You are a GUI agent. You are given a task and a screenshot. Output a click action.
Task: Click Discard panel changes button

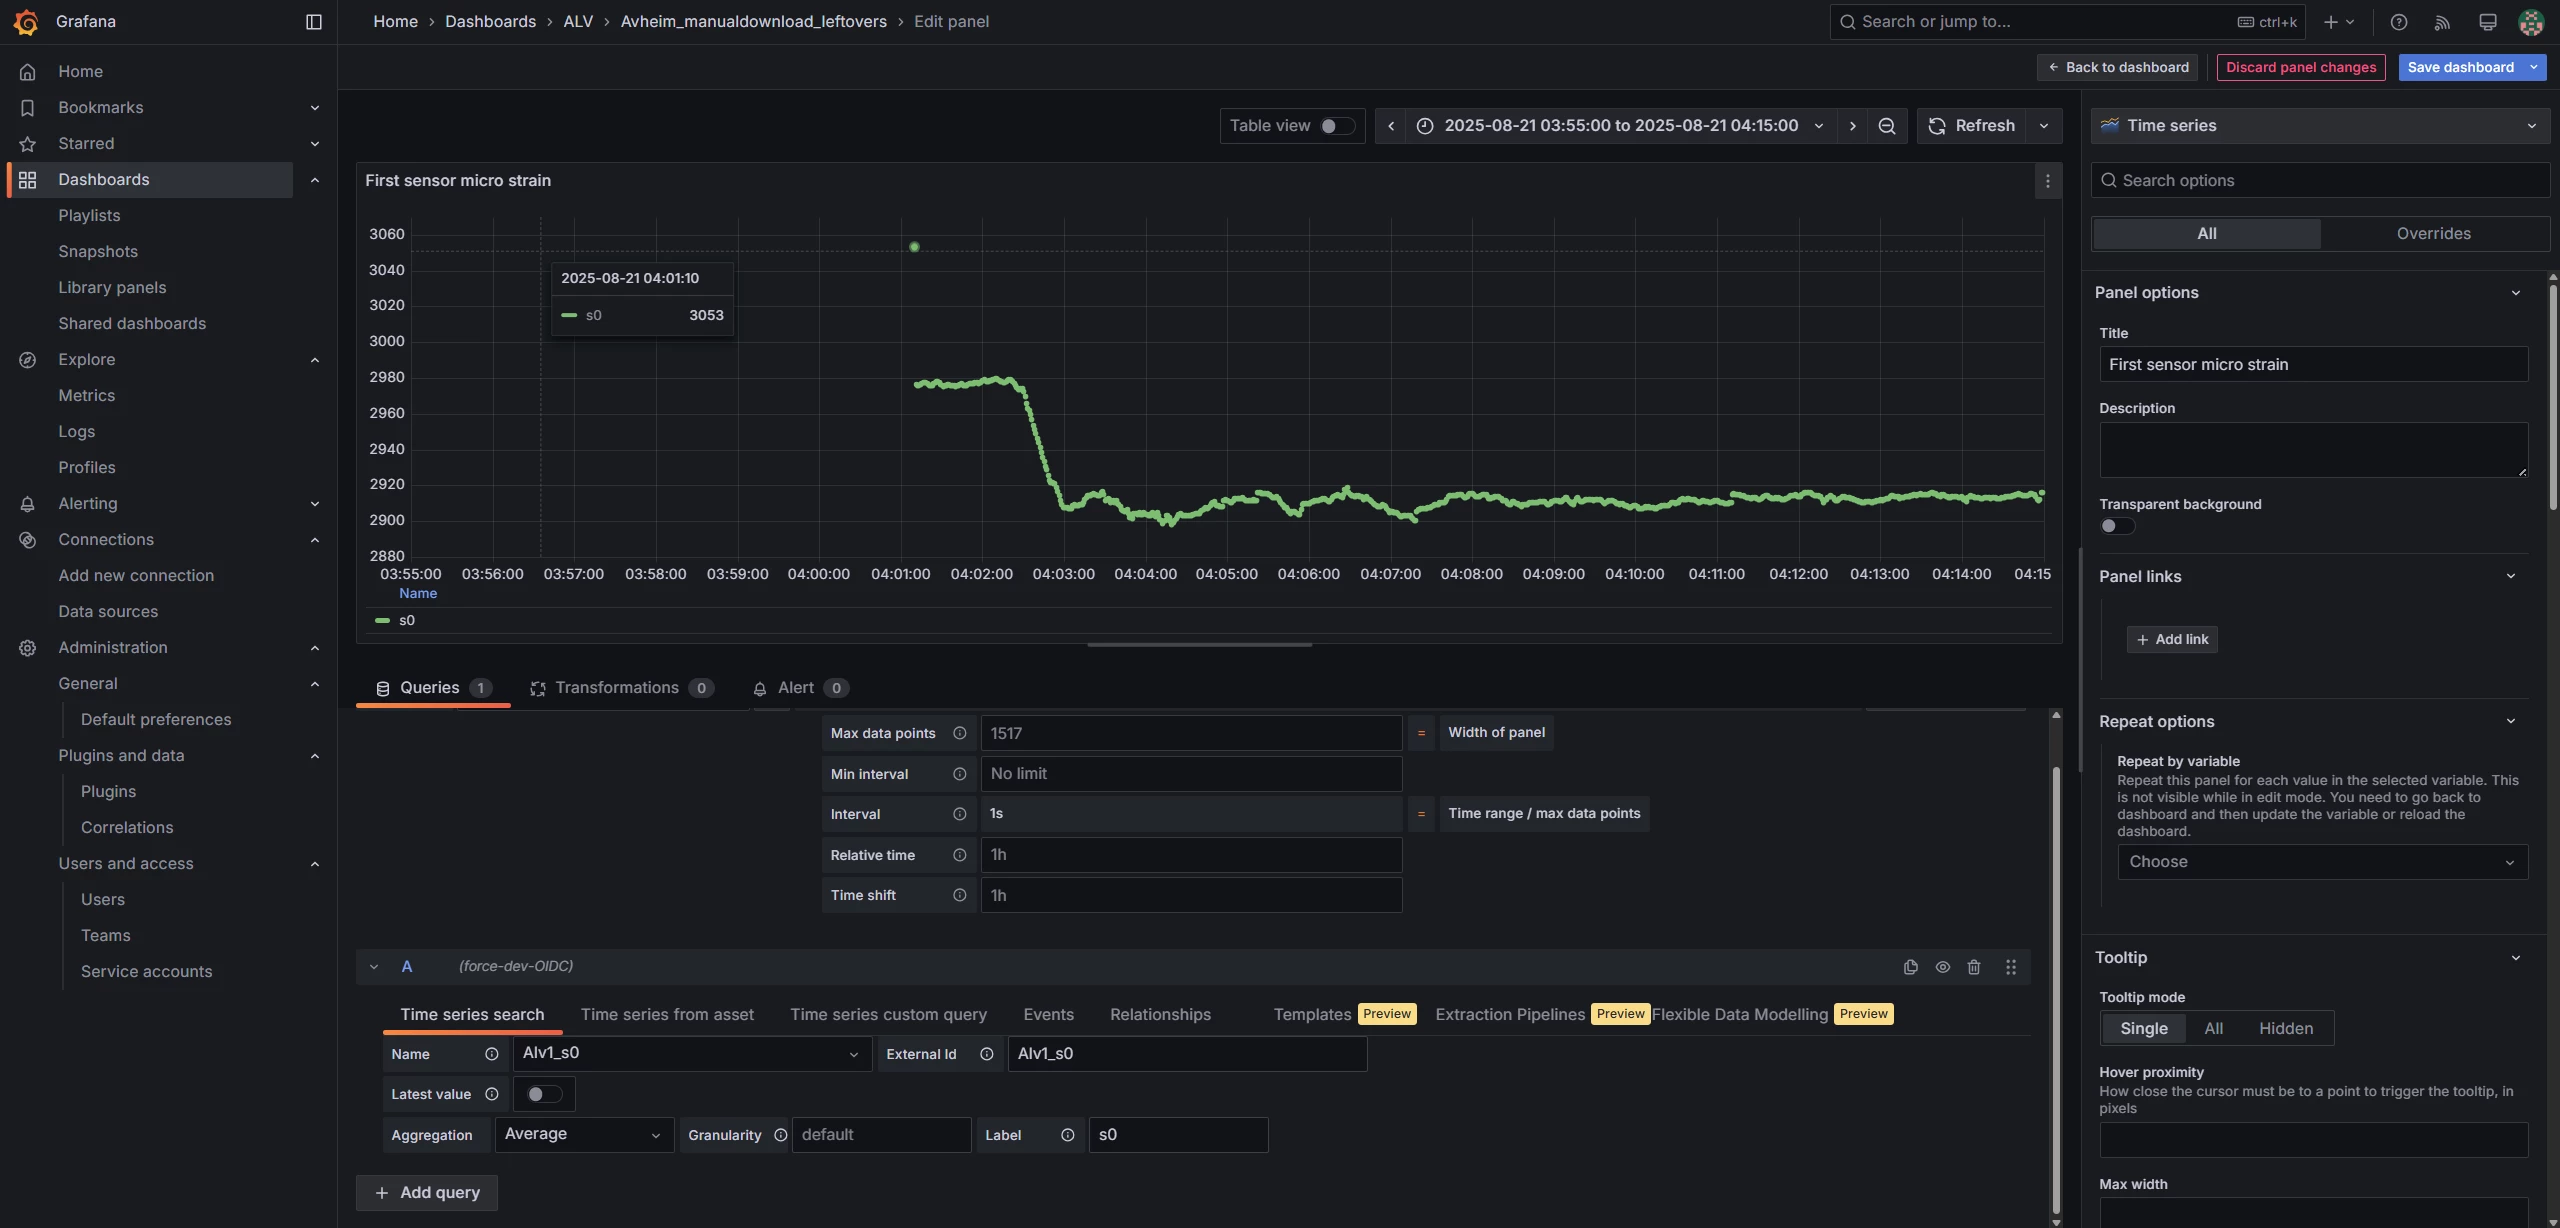tap(2300, 67)
